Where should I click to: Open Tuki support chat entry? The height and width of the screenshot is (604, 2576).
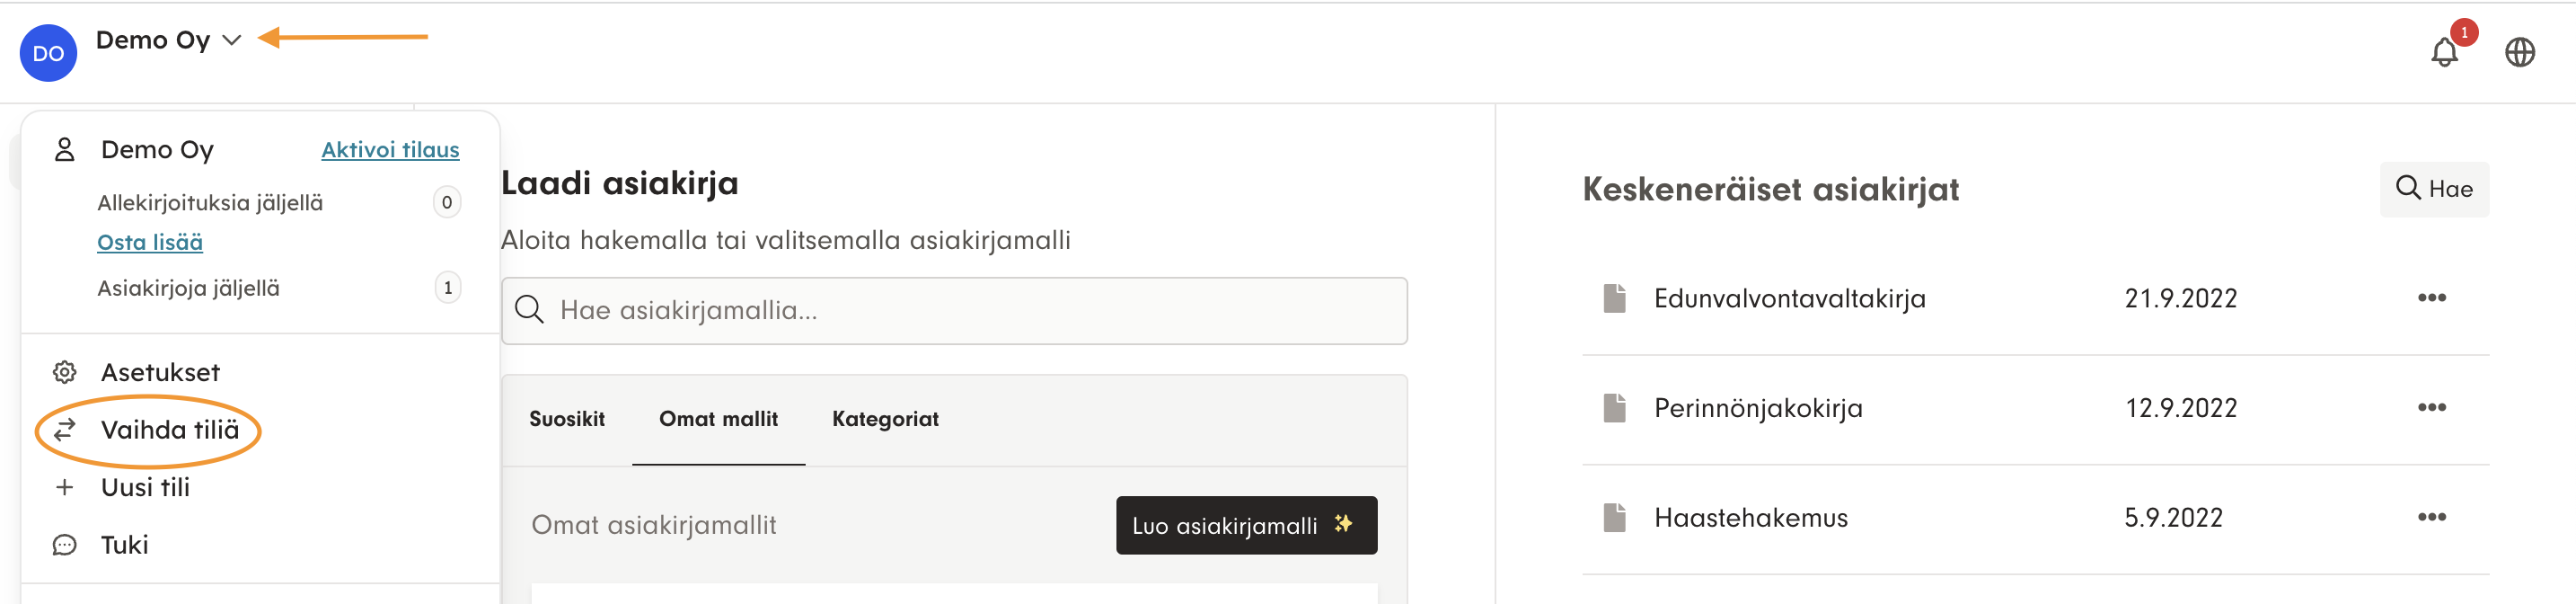pyautogui.click(x=124, y=545)
